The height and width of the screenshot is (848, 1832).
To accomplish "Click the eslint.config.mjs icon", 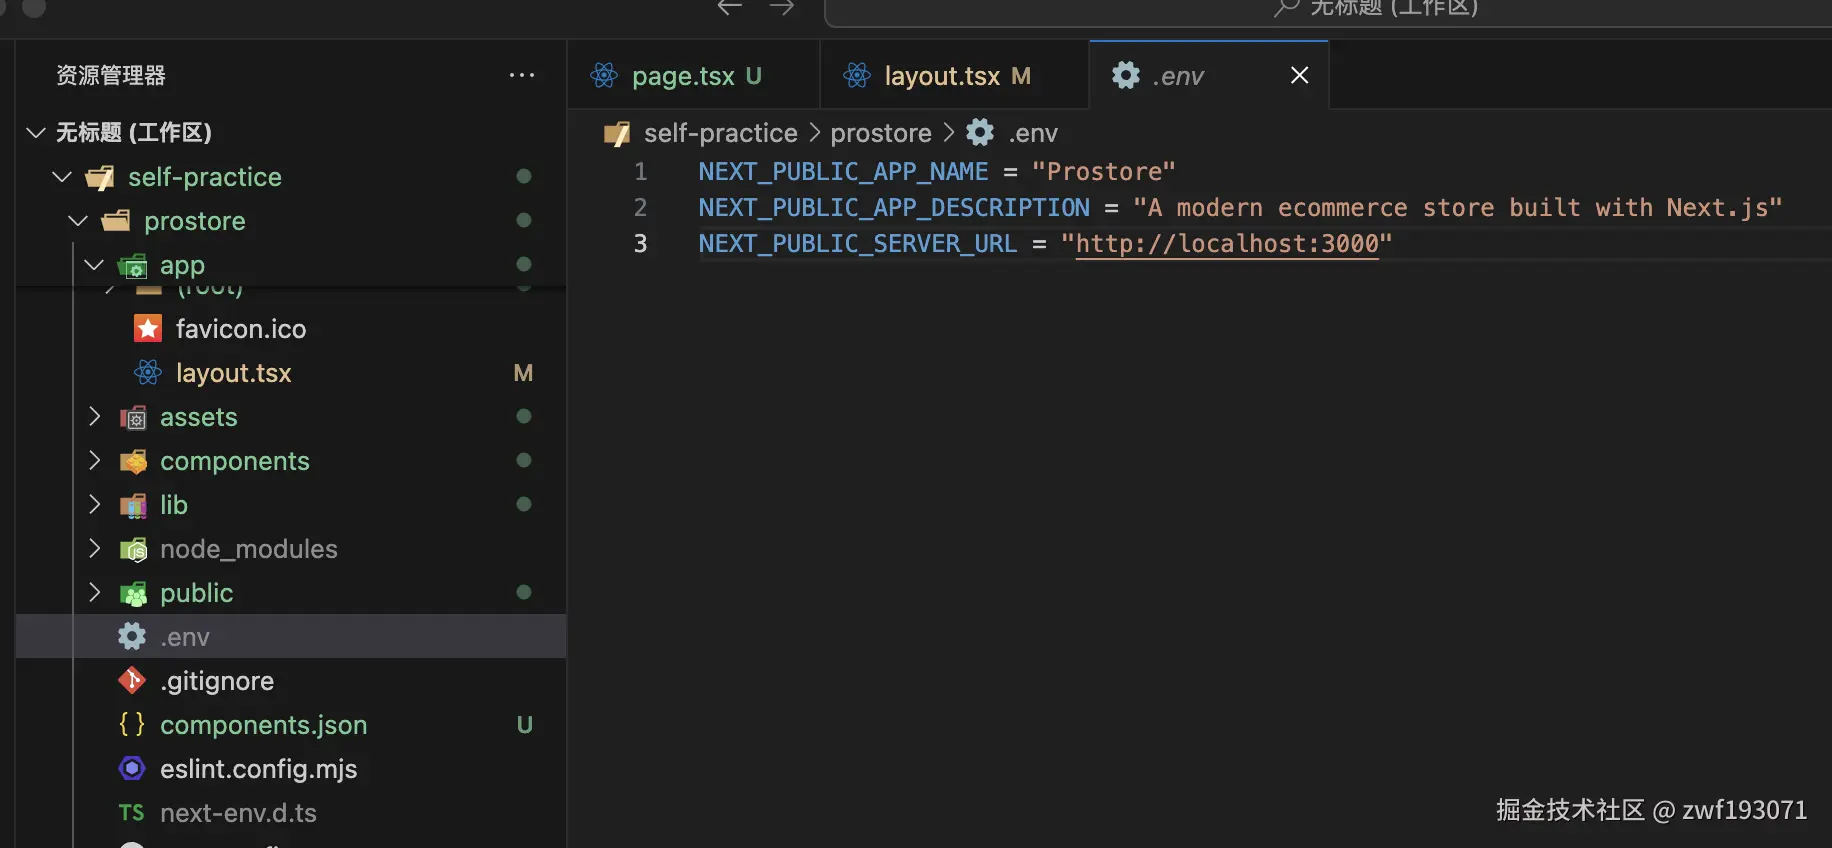I will (x=132, y=768).
